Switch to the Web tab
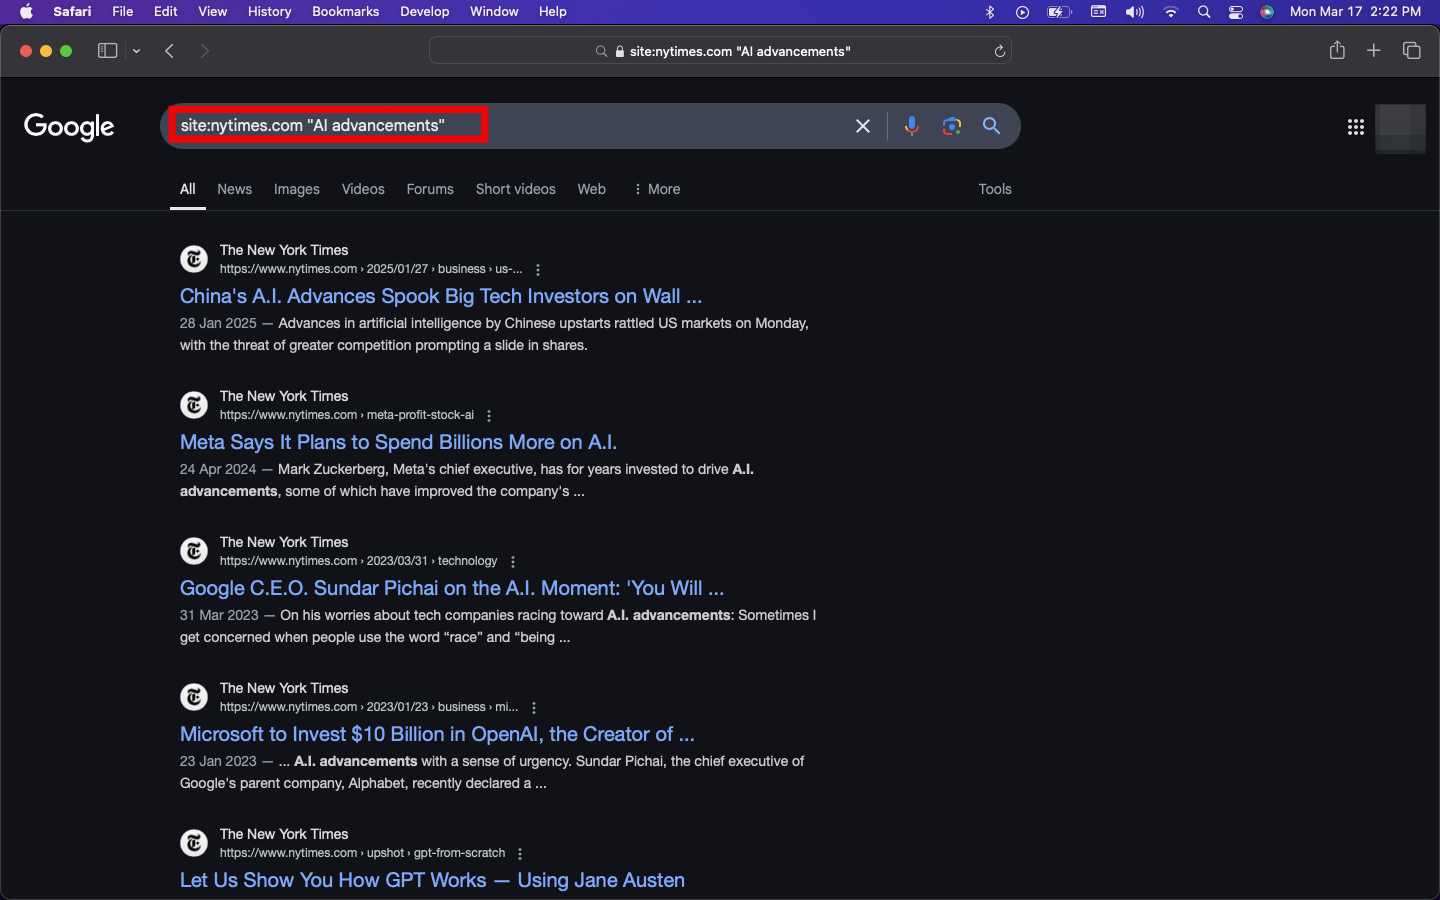Screen dimensions: 1440x900 point(592,189)
